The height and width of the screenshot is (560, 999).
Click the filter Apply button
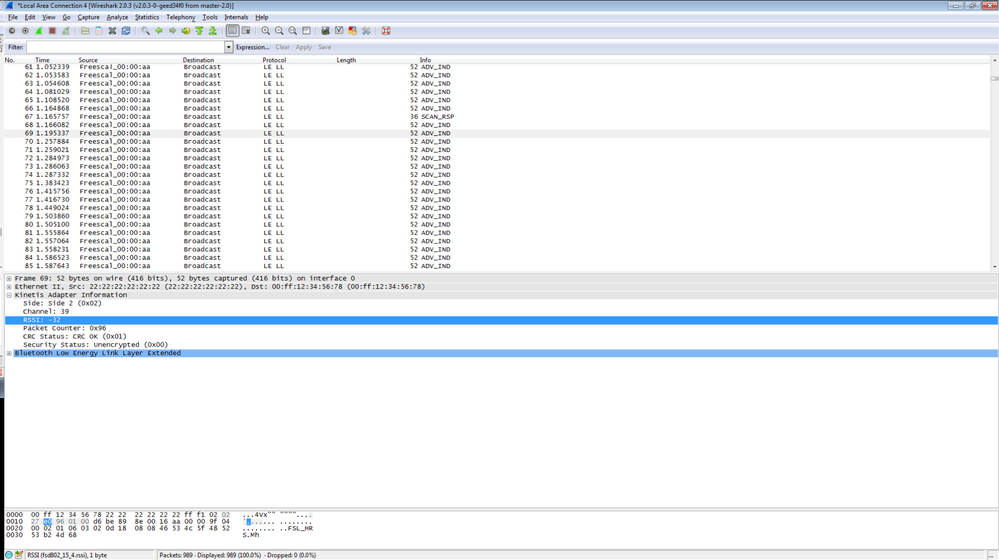click(304, 47)
